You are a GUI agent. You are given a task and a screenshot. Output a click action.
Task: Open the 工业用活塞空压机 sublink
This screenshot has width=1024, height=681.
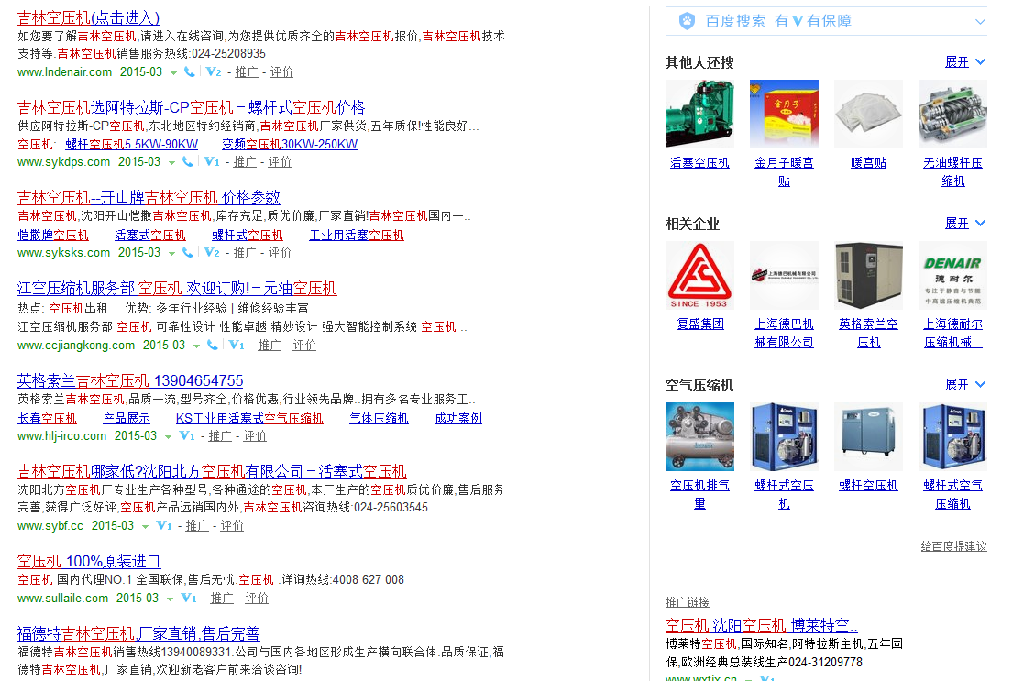point(357,235)
